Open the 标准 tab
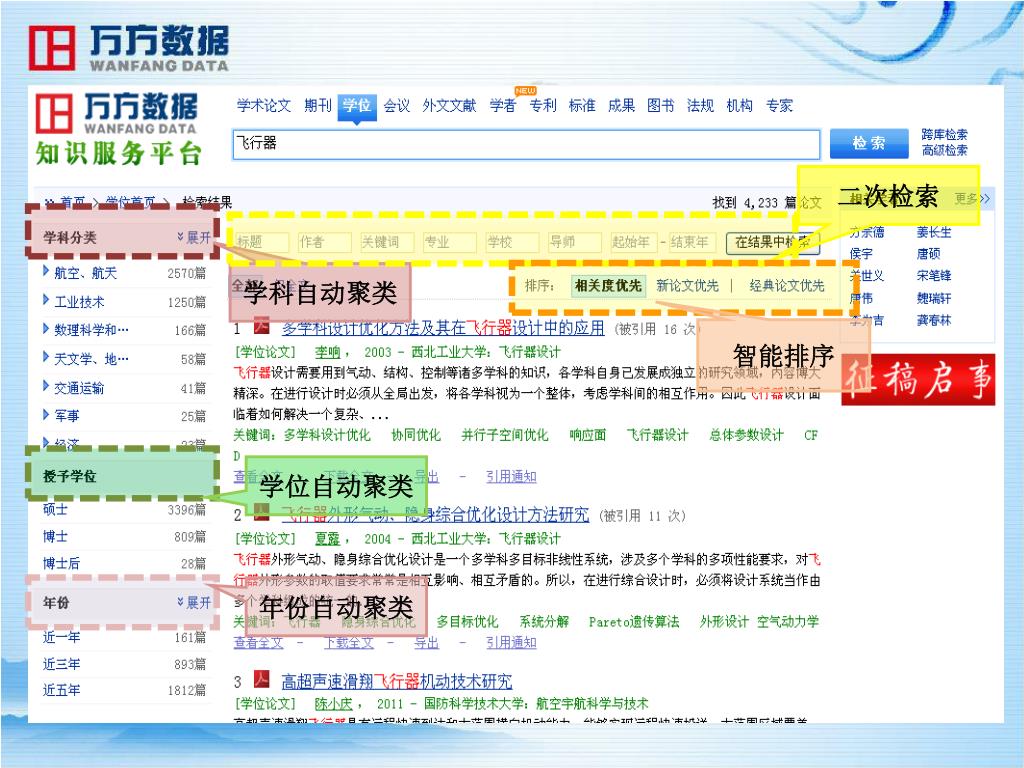1024x768 pixels. (582, 105)
